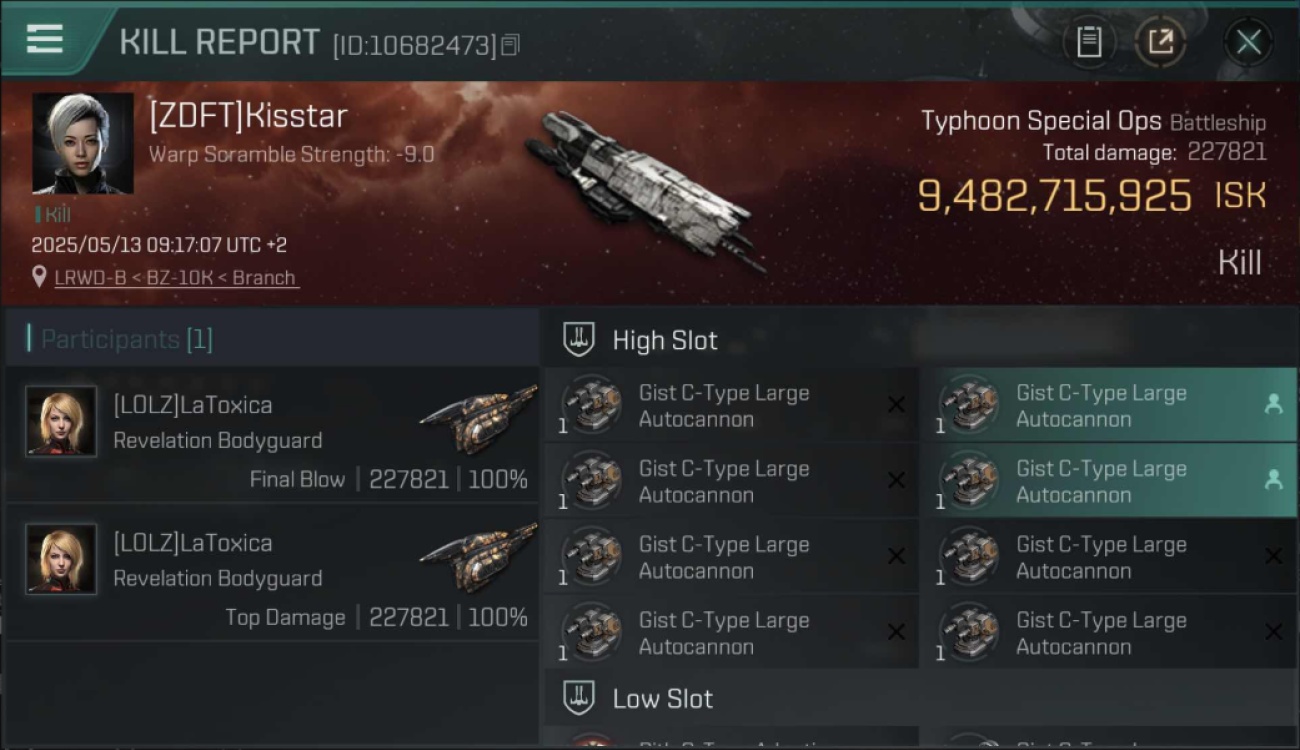Image resolution: width=1300 pixels, height=750 pixels.
Task: Select first highlighted Gist C-Type Autocannon
Action: coord(1108,405)
